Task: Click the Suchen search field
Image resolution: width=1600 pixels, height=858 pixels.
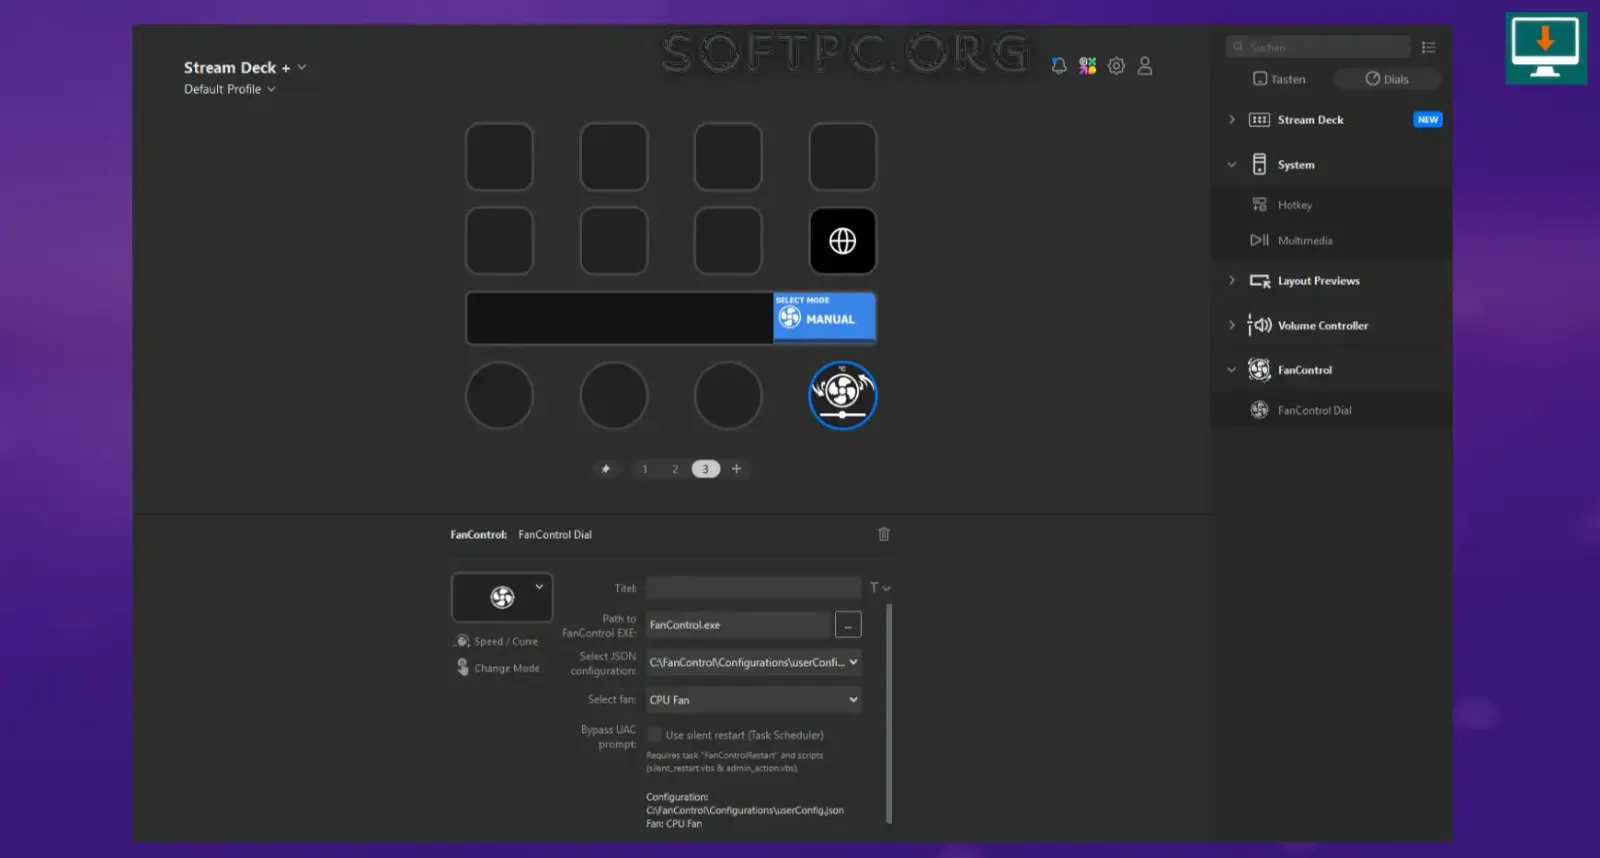Action: 1318,47
